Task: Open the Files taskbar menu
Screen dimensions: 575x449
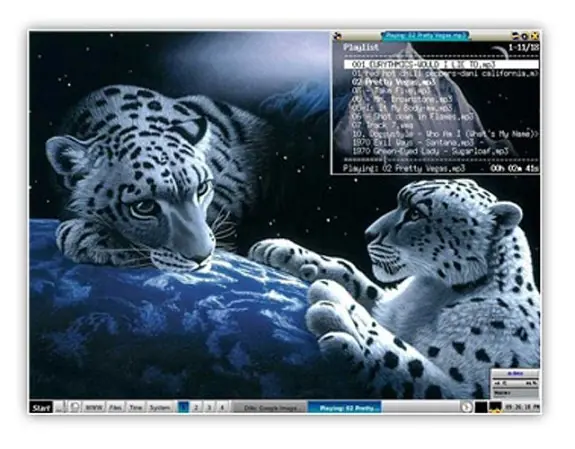Action: pyautogui.click(x=116, y=408)
